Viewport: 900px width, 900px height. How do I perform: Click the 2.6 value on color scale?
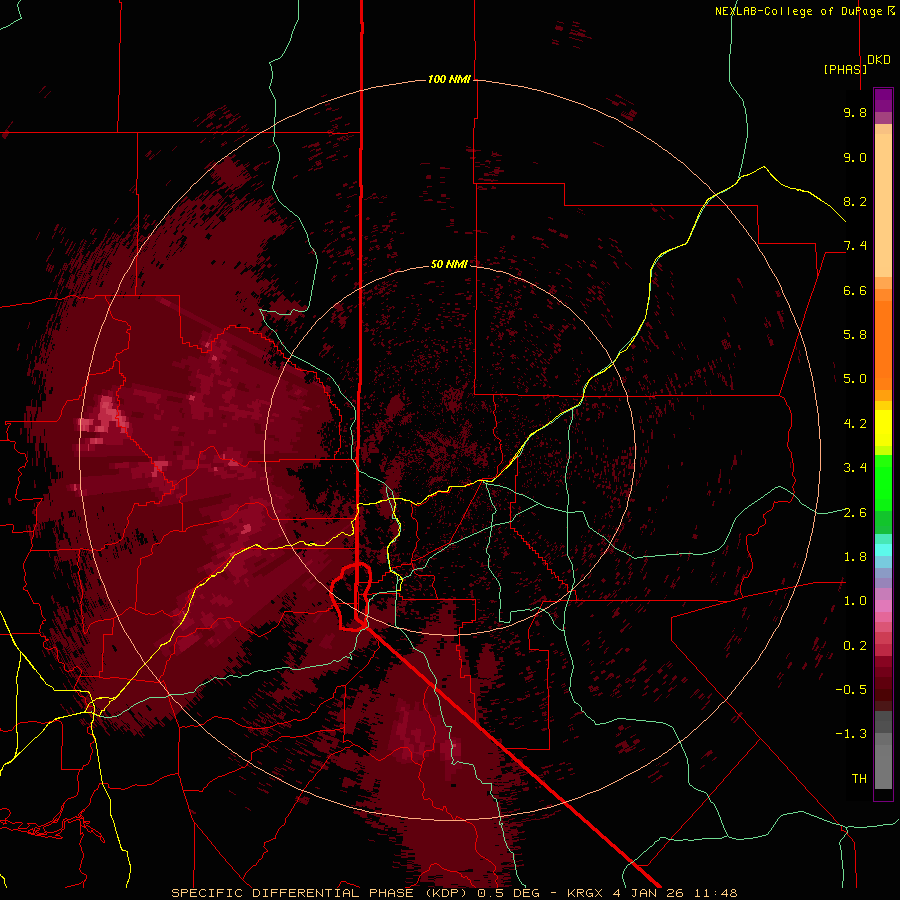pyautogui.click(x=855, y=513)
